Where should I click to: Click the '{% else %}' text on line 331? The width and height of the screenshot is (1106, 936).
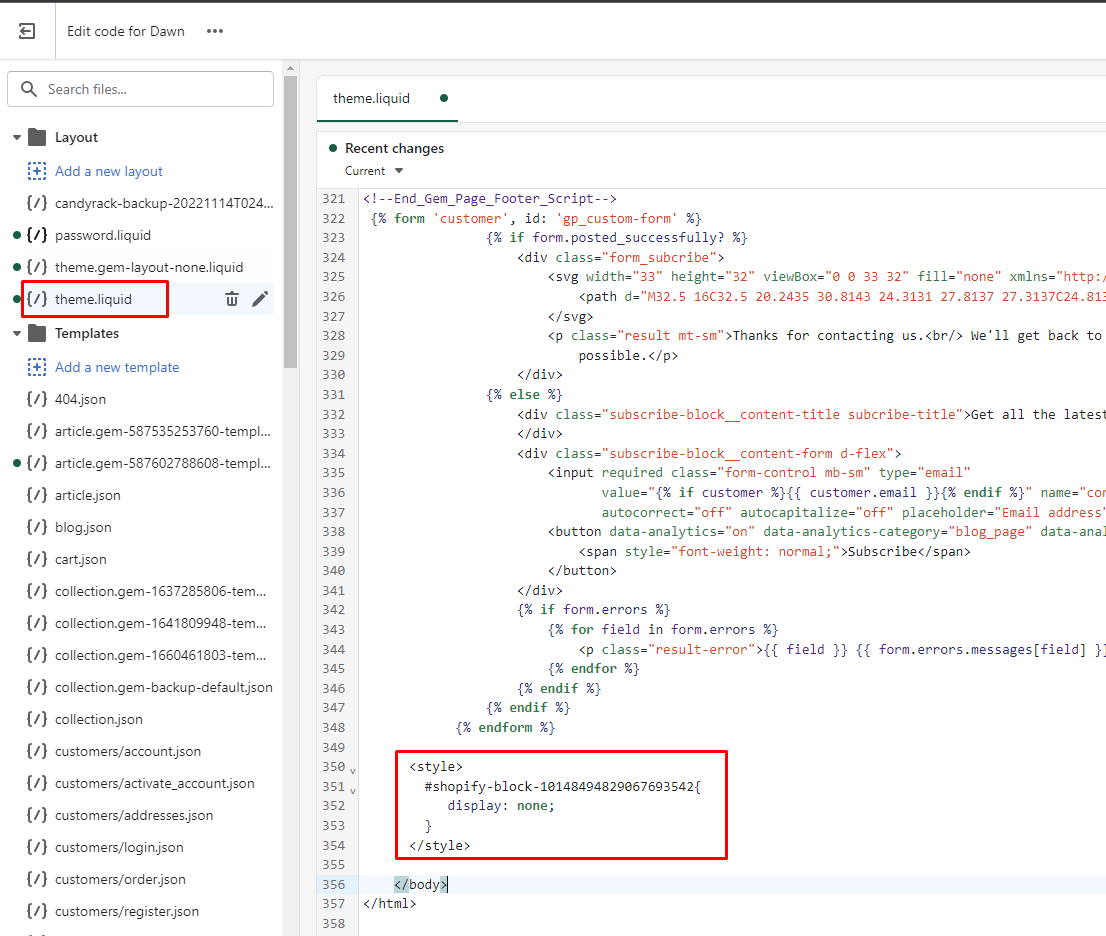[524, 395]
